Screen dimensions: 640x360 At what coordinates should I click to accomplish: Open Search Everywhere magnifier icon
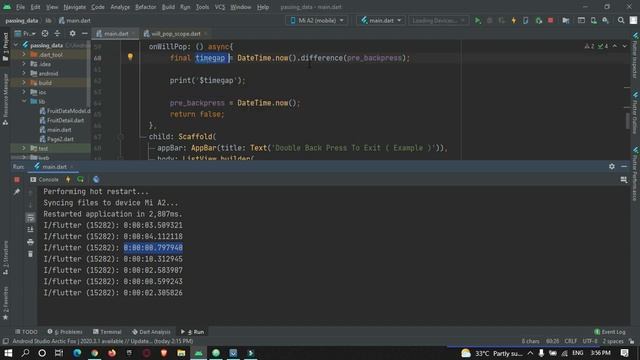coord(621,20)
